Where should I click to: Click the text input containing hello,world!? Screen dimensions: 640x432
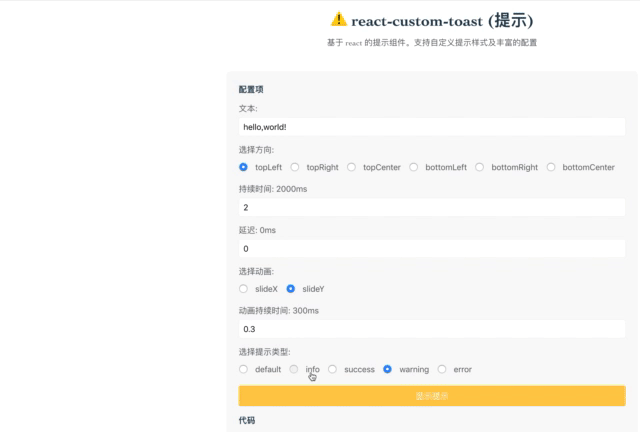point(432,127)
